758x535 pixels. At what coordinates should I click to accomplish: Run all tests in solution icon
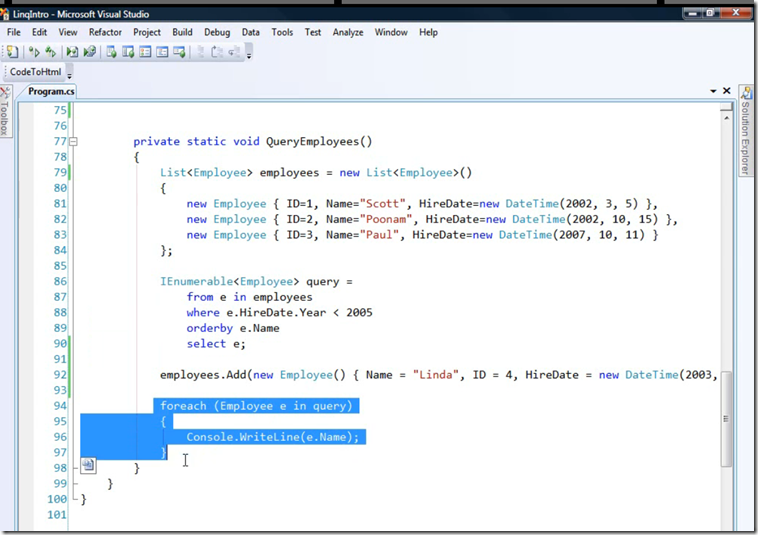coord(50,52)
